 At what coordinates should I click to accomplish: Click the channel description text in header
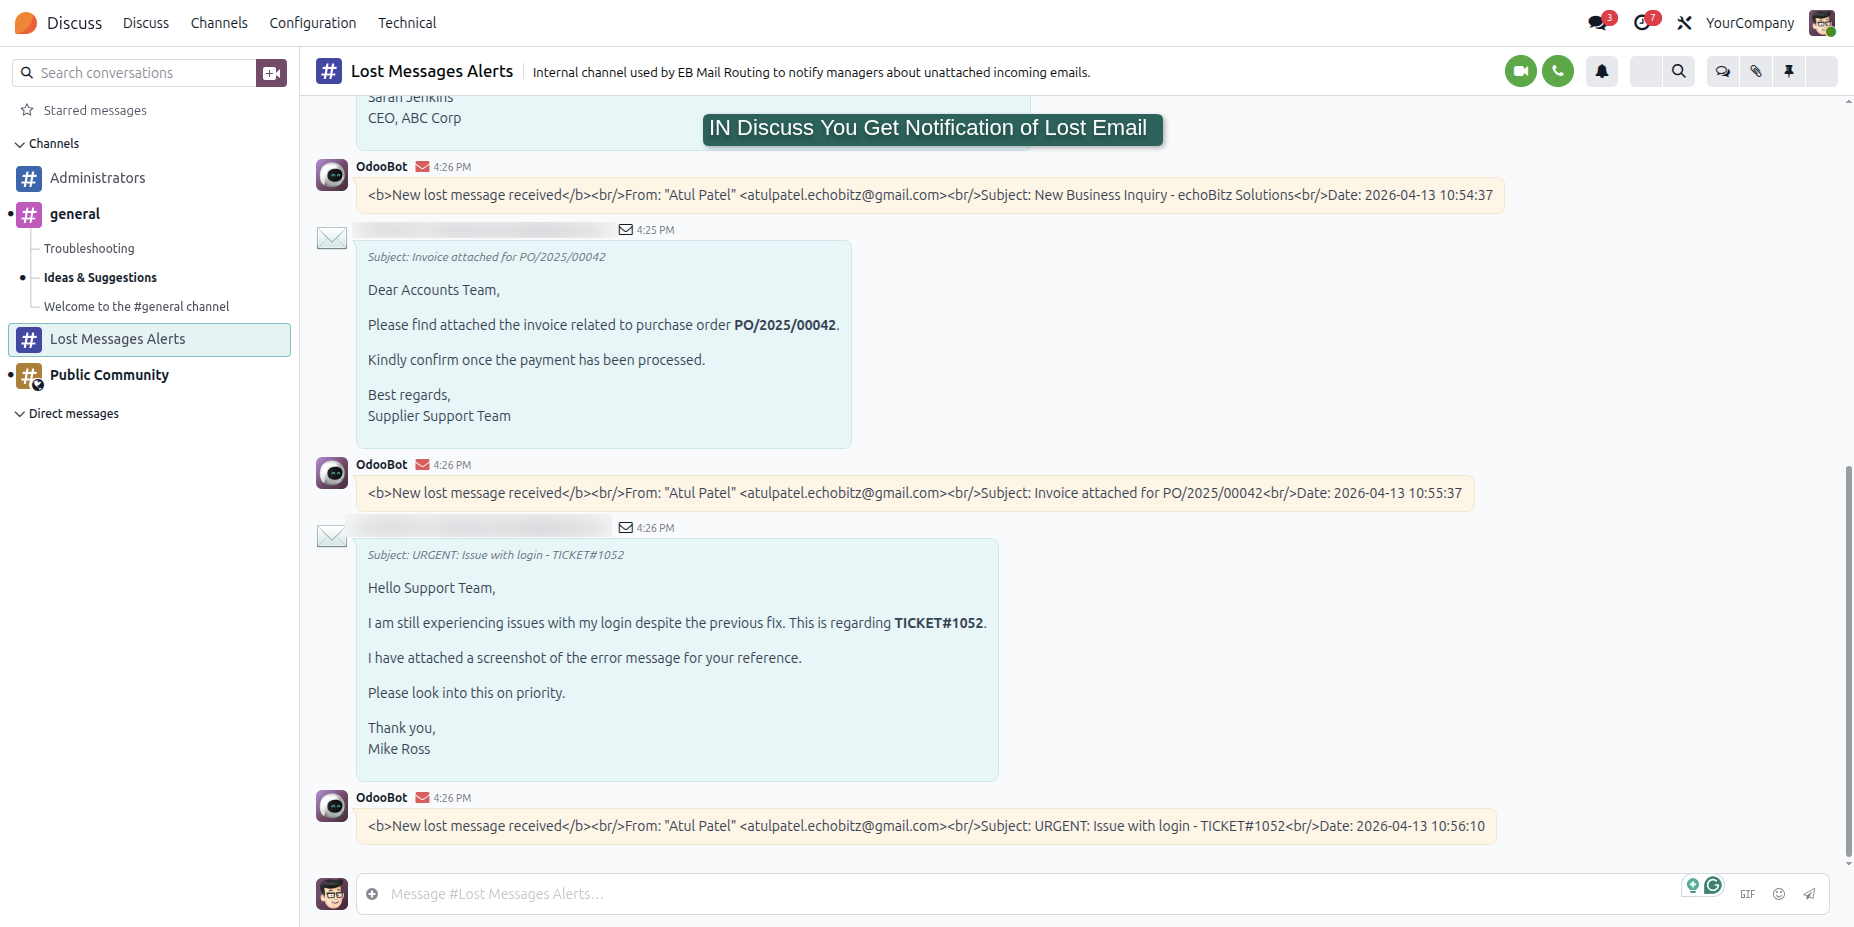coord(811,72)
